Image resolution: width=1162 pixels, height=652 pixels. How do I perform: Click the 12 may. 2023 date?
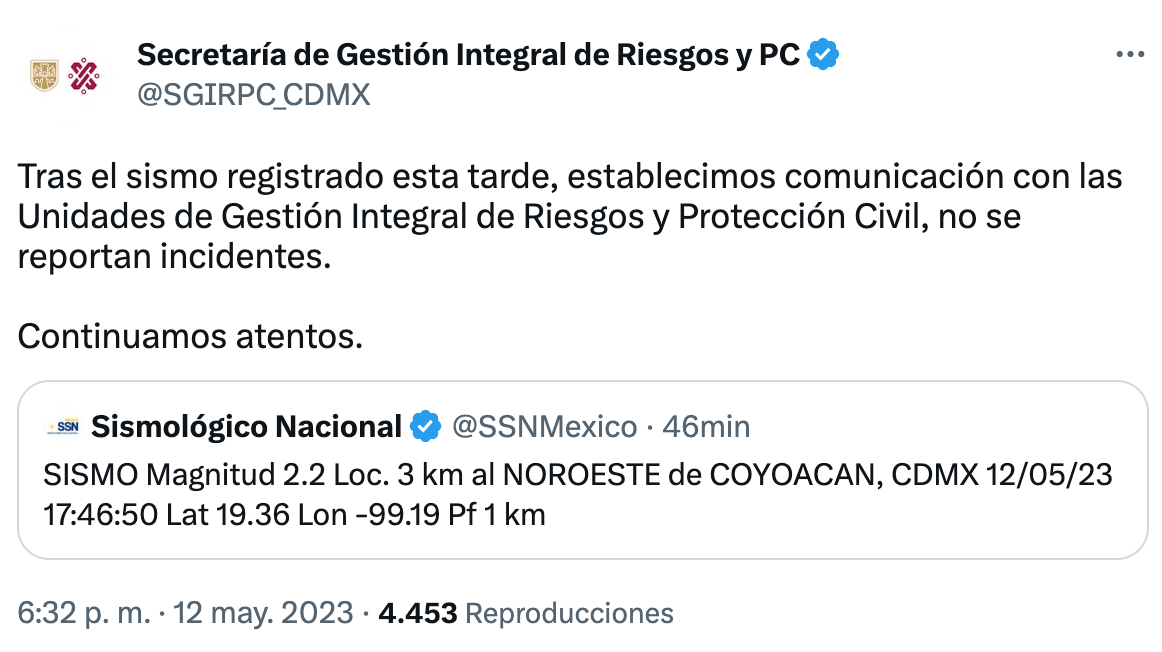[x=264, y=612]
